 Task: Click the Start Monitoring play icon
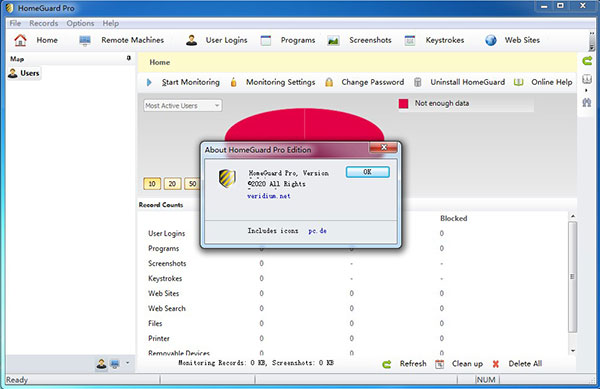click(x=149, y=82)
